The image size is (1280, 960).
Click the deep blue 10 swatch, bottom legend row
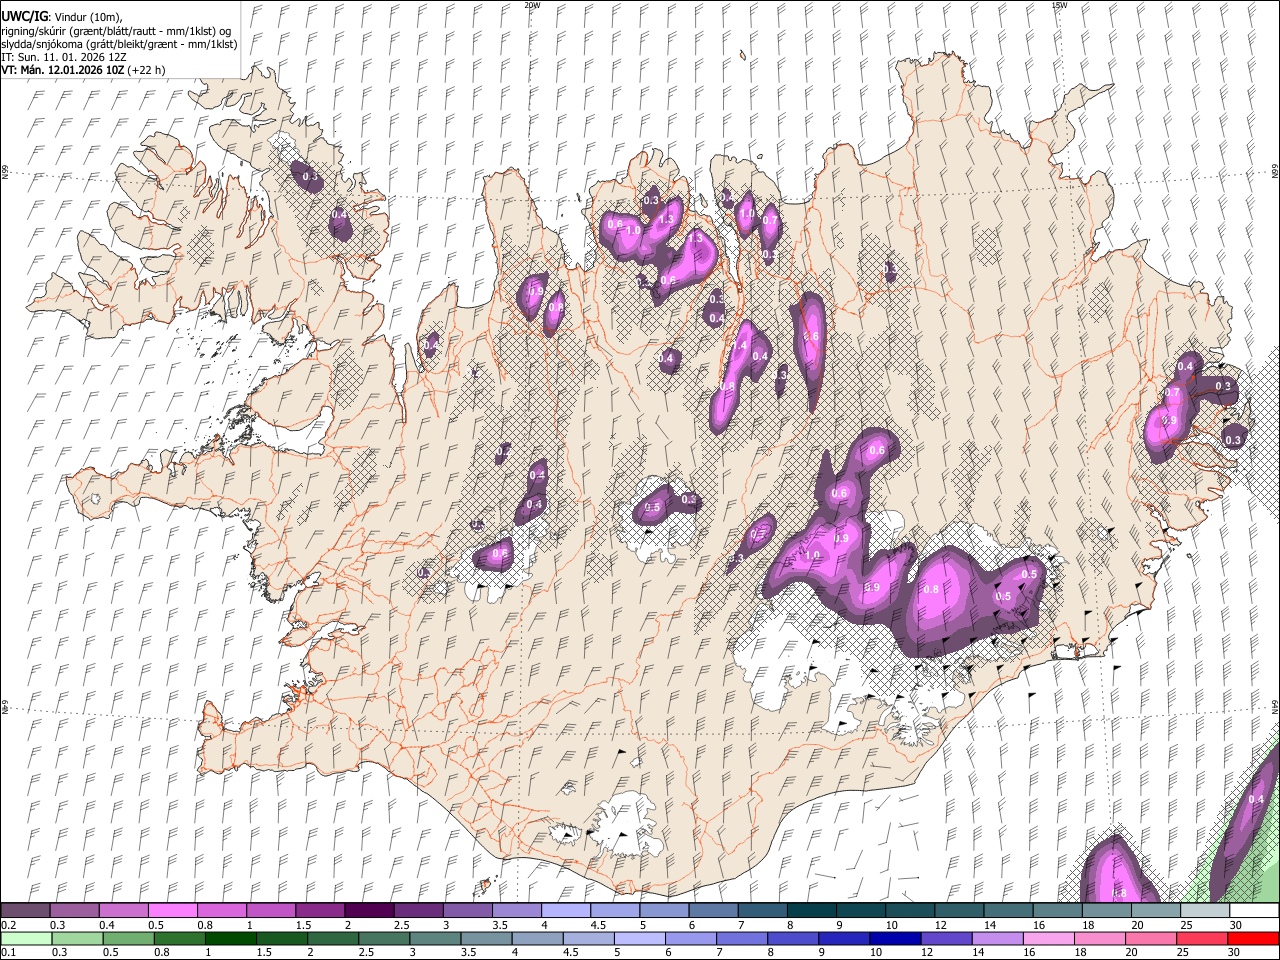895,938
